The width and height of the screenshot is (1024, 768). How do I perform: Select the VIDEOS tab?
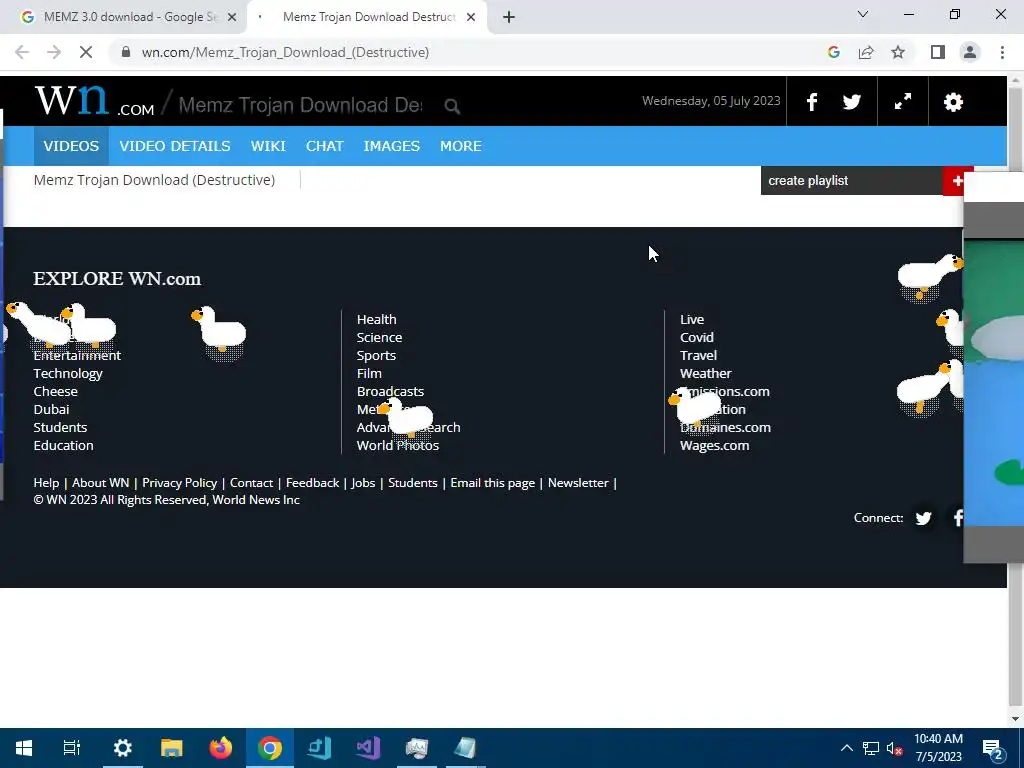pyautogui.click(x=71, y=146)
